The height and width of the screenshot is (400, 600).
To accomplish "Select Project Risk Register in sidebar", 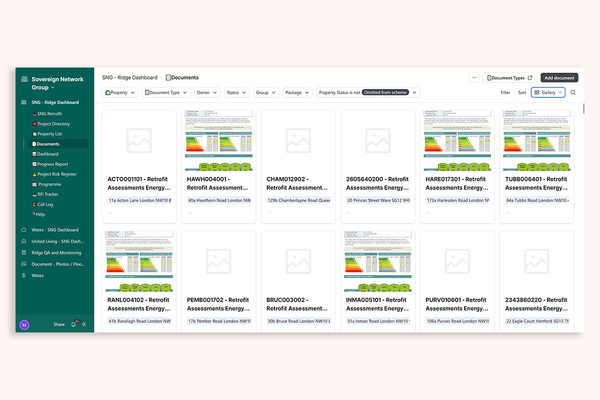I will tap(59, 174).
